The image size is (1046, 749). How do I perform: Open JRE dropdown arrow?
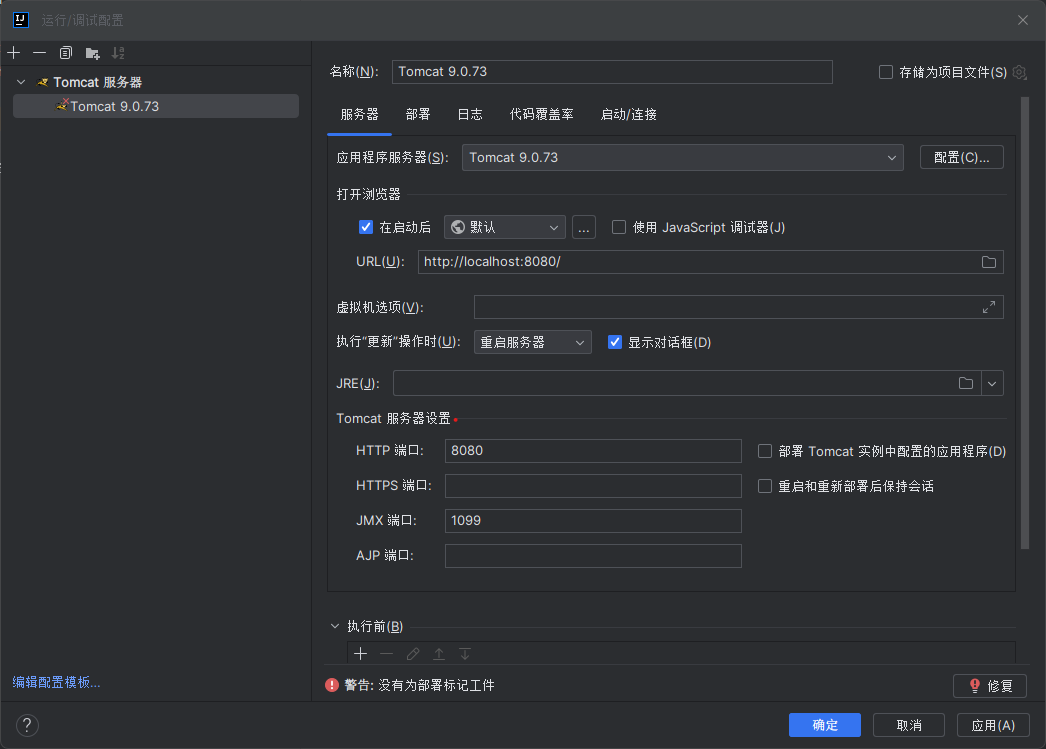pos(992,384)
